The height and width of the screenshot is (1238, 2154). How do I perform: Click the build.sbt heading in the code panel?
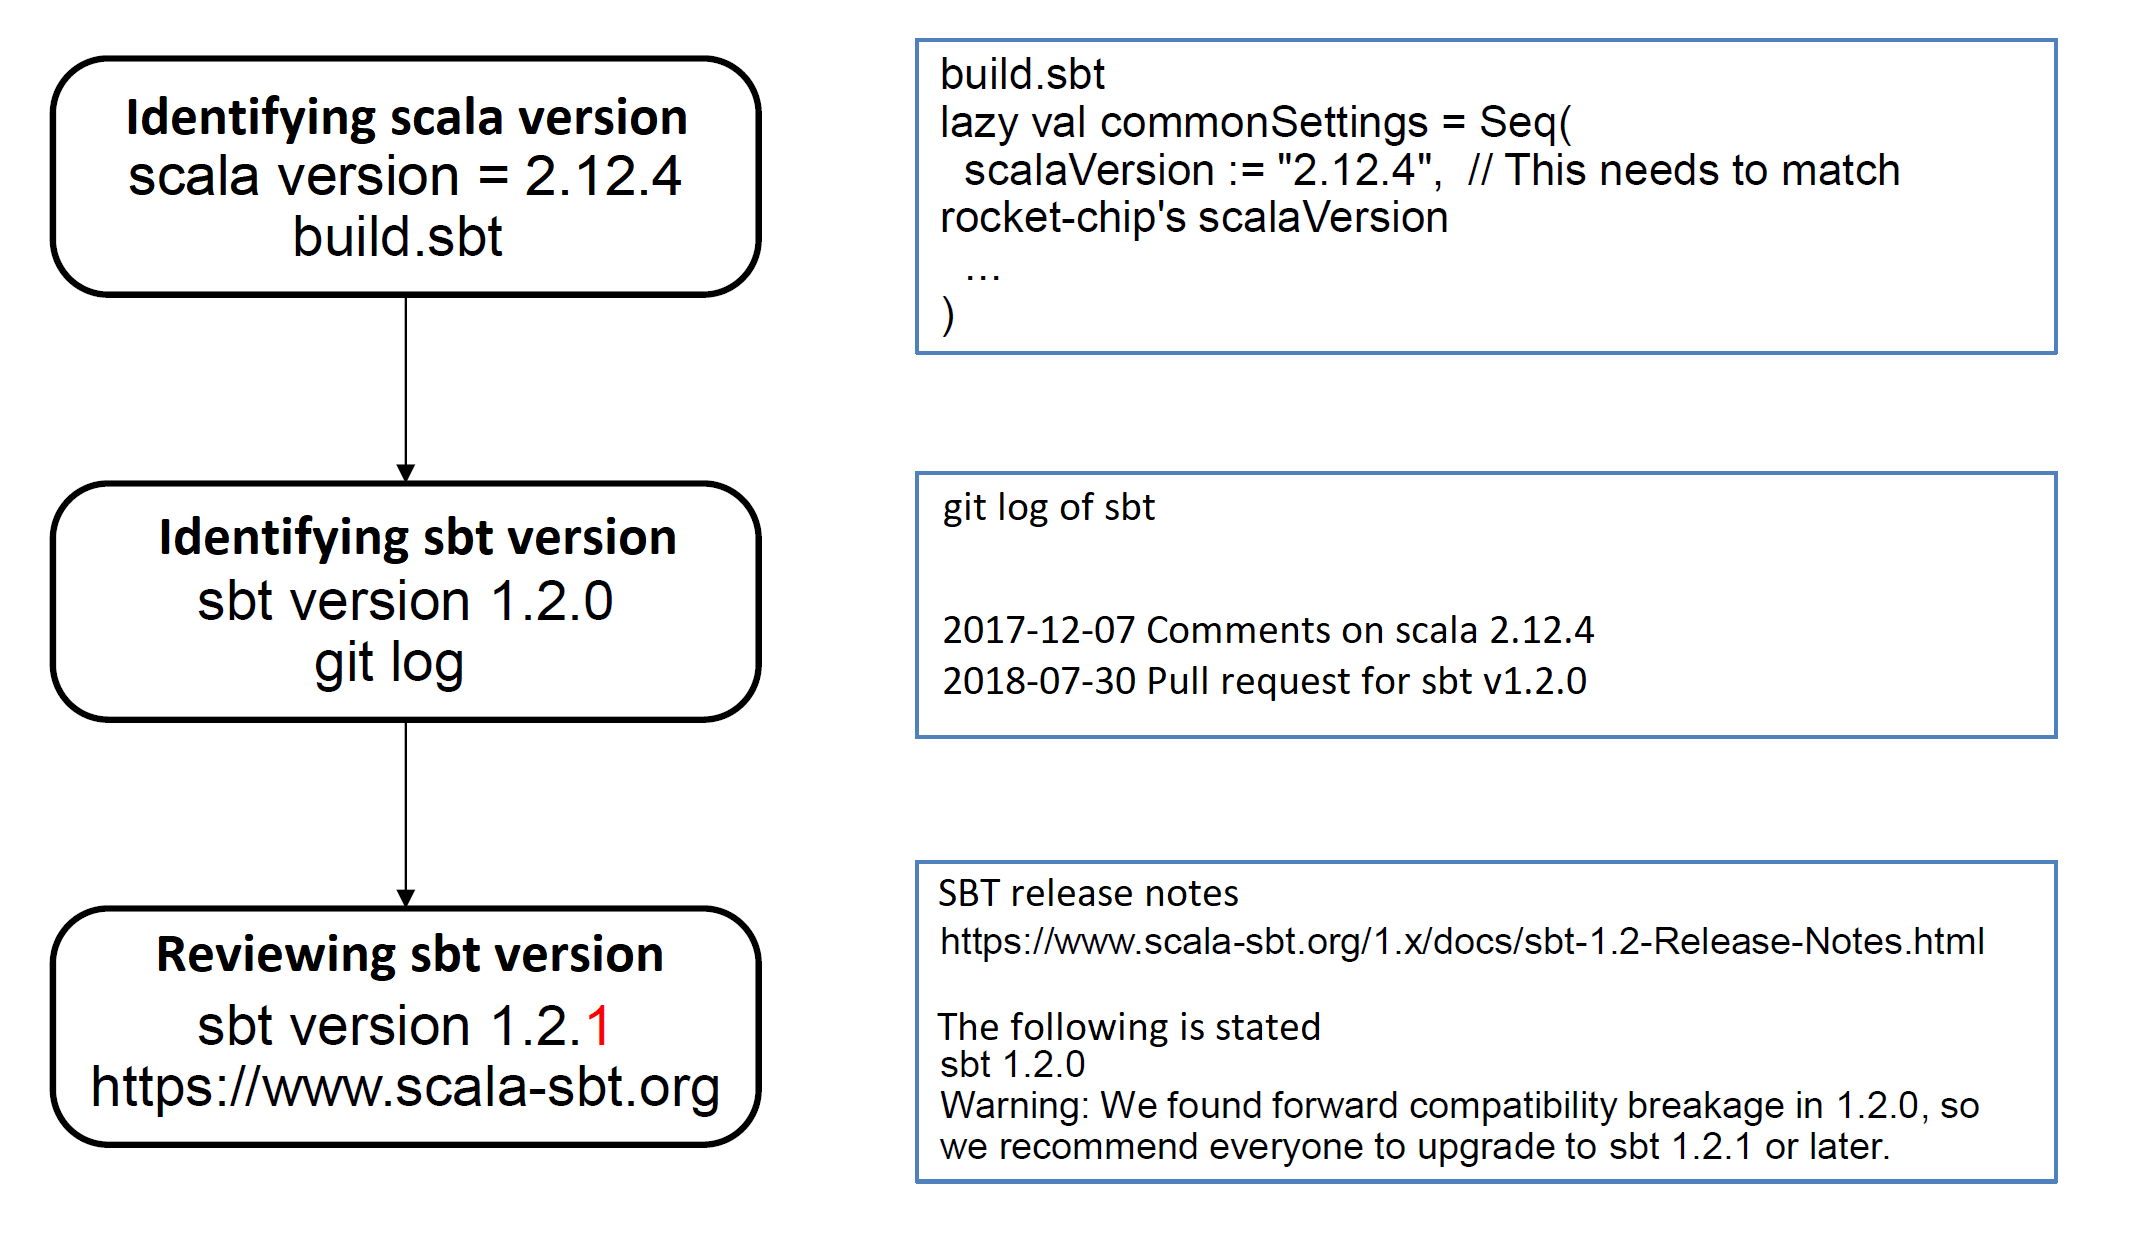pyautogui.click(x=1022, y=75)
